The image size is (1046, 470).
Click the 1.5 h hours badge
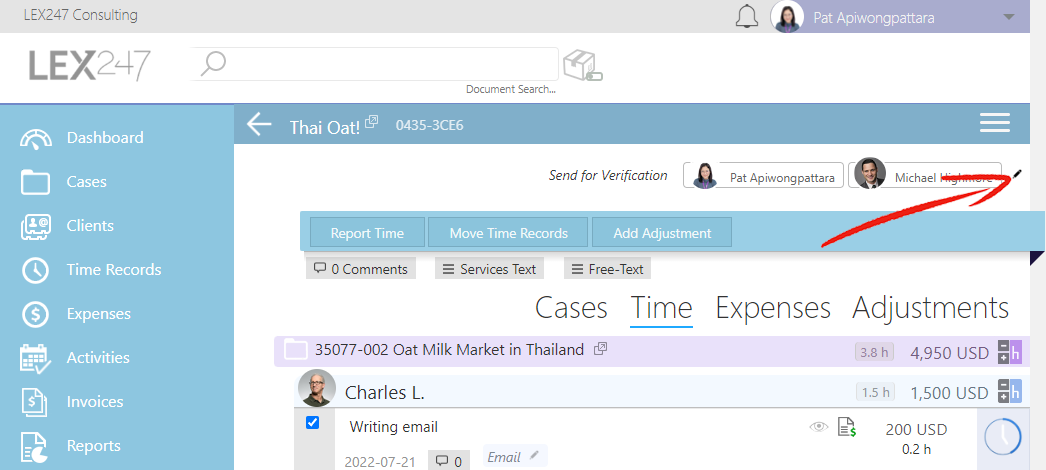pyautogui.click(x=875, y=392)
